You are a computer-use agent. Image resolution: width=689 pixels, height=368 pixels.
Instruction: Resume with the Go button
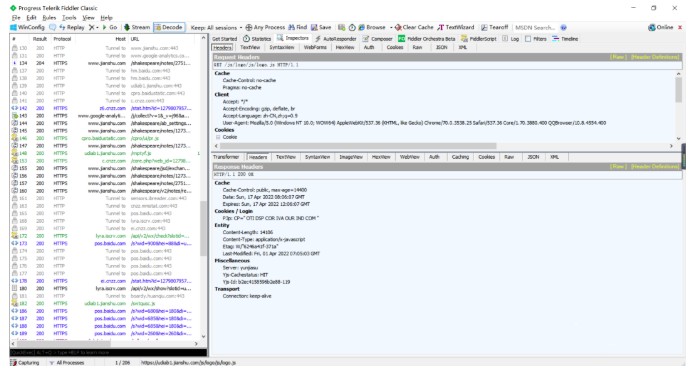pos(110,27)
